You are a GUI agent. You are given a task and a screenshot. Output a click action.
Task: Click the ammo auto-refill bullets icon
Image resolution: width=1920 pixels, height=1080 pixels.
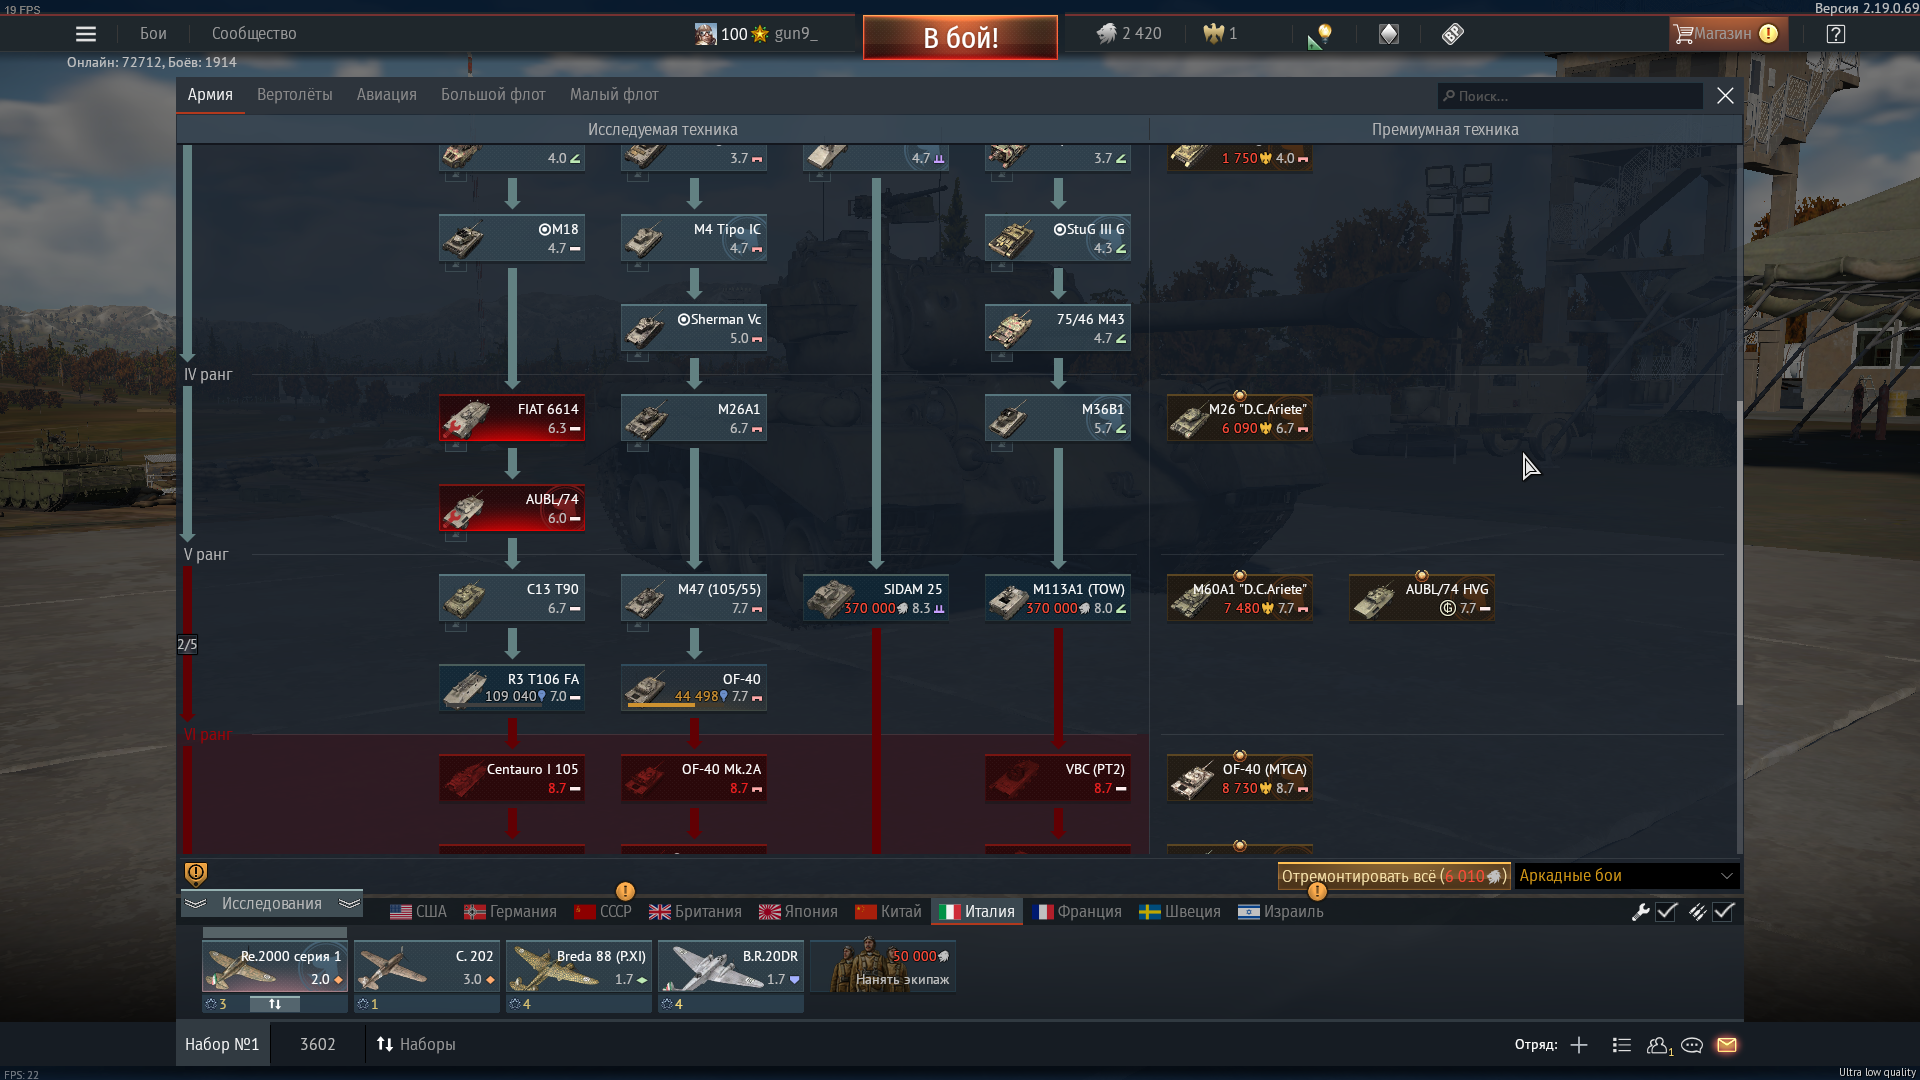[1697, 912]
